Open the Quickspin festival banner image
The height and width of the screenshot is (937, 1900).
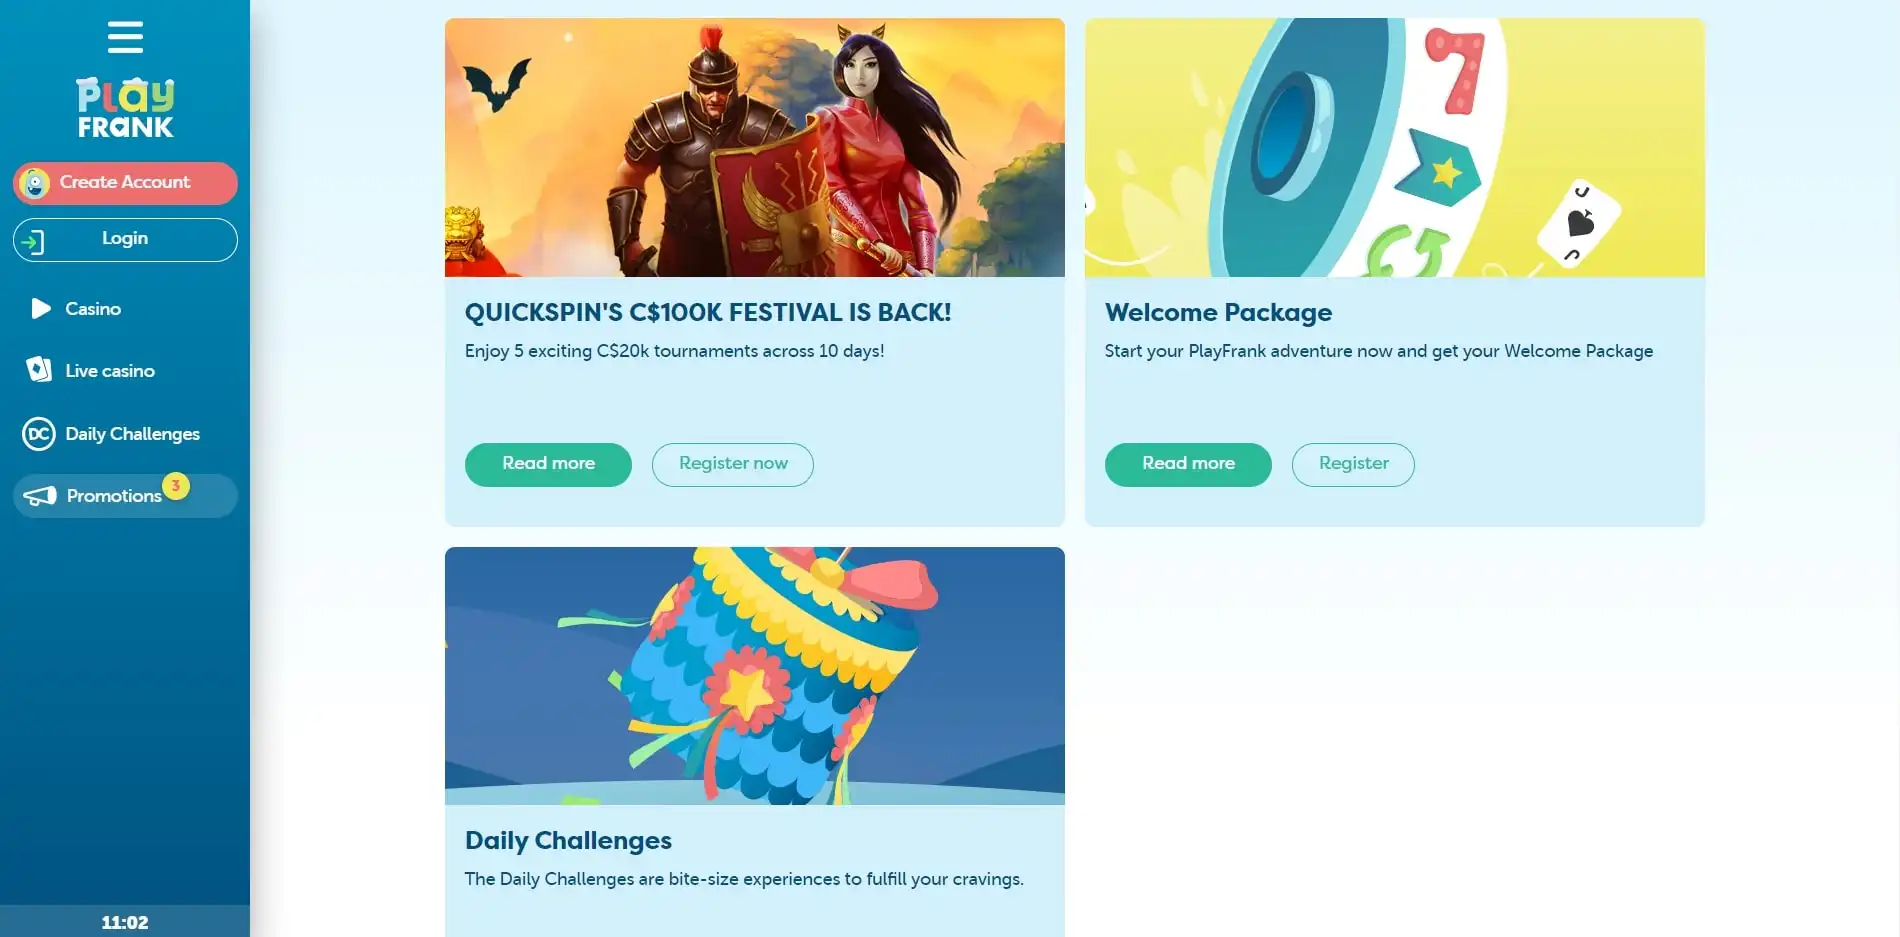point(755,147)
